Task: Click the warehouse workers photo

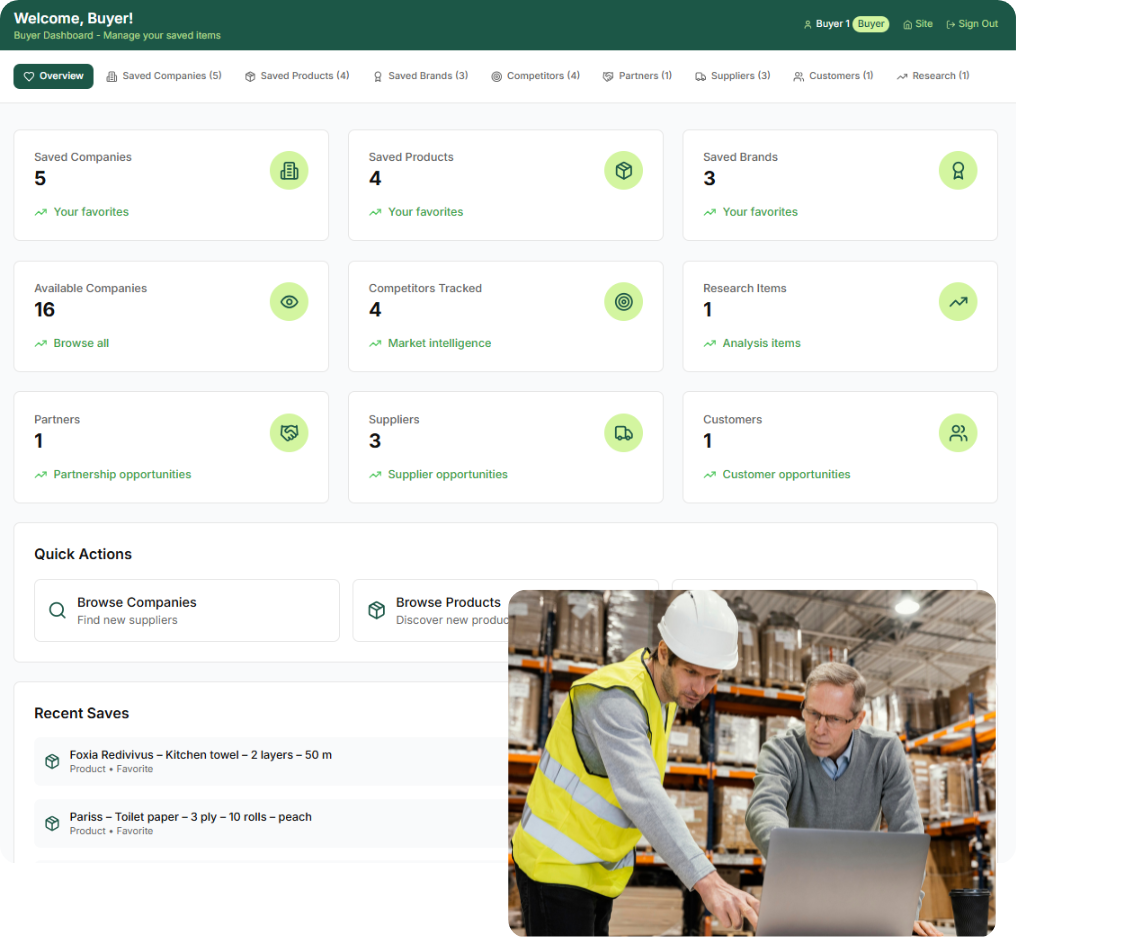Action: 752,763
